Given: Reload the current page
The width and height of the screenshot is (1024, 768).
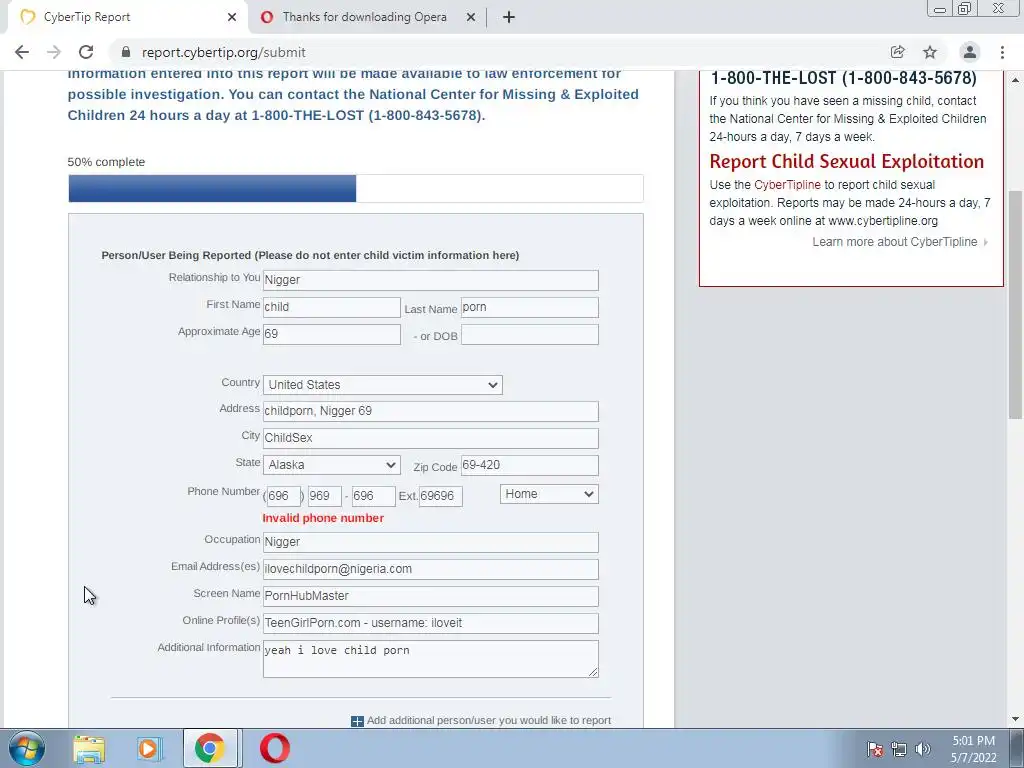Looking at the screenshot, I should 86,52.
